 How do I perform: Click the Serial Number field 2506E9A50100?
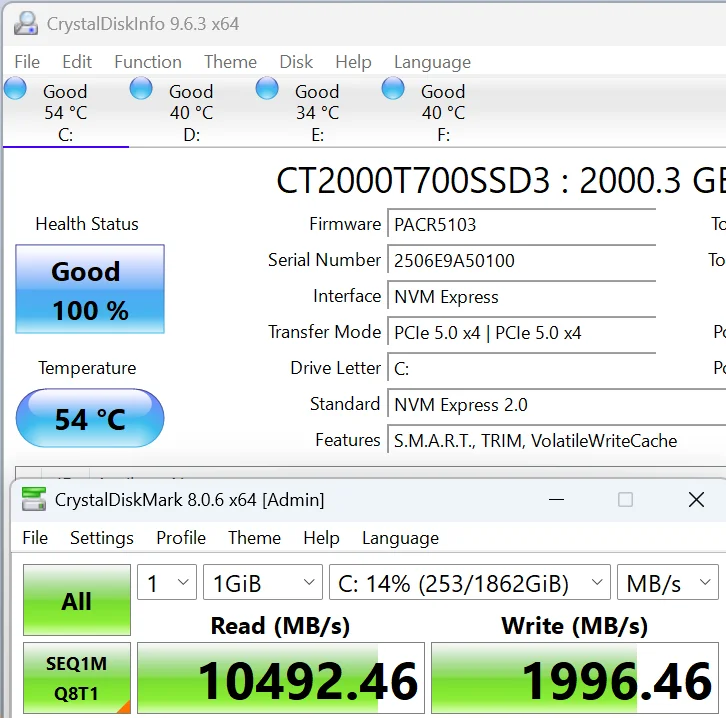point(522,261)
